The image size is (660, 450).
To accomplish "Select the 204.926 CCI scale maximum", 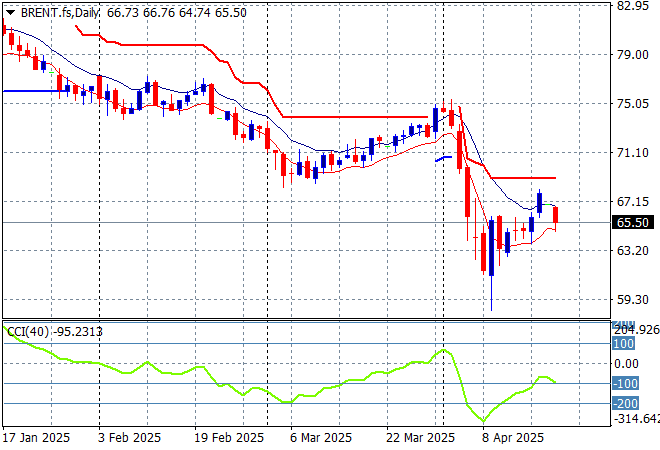I will click(637, 330).
